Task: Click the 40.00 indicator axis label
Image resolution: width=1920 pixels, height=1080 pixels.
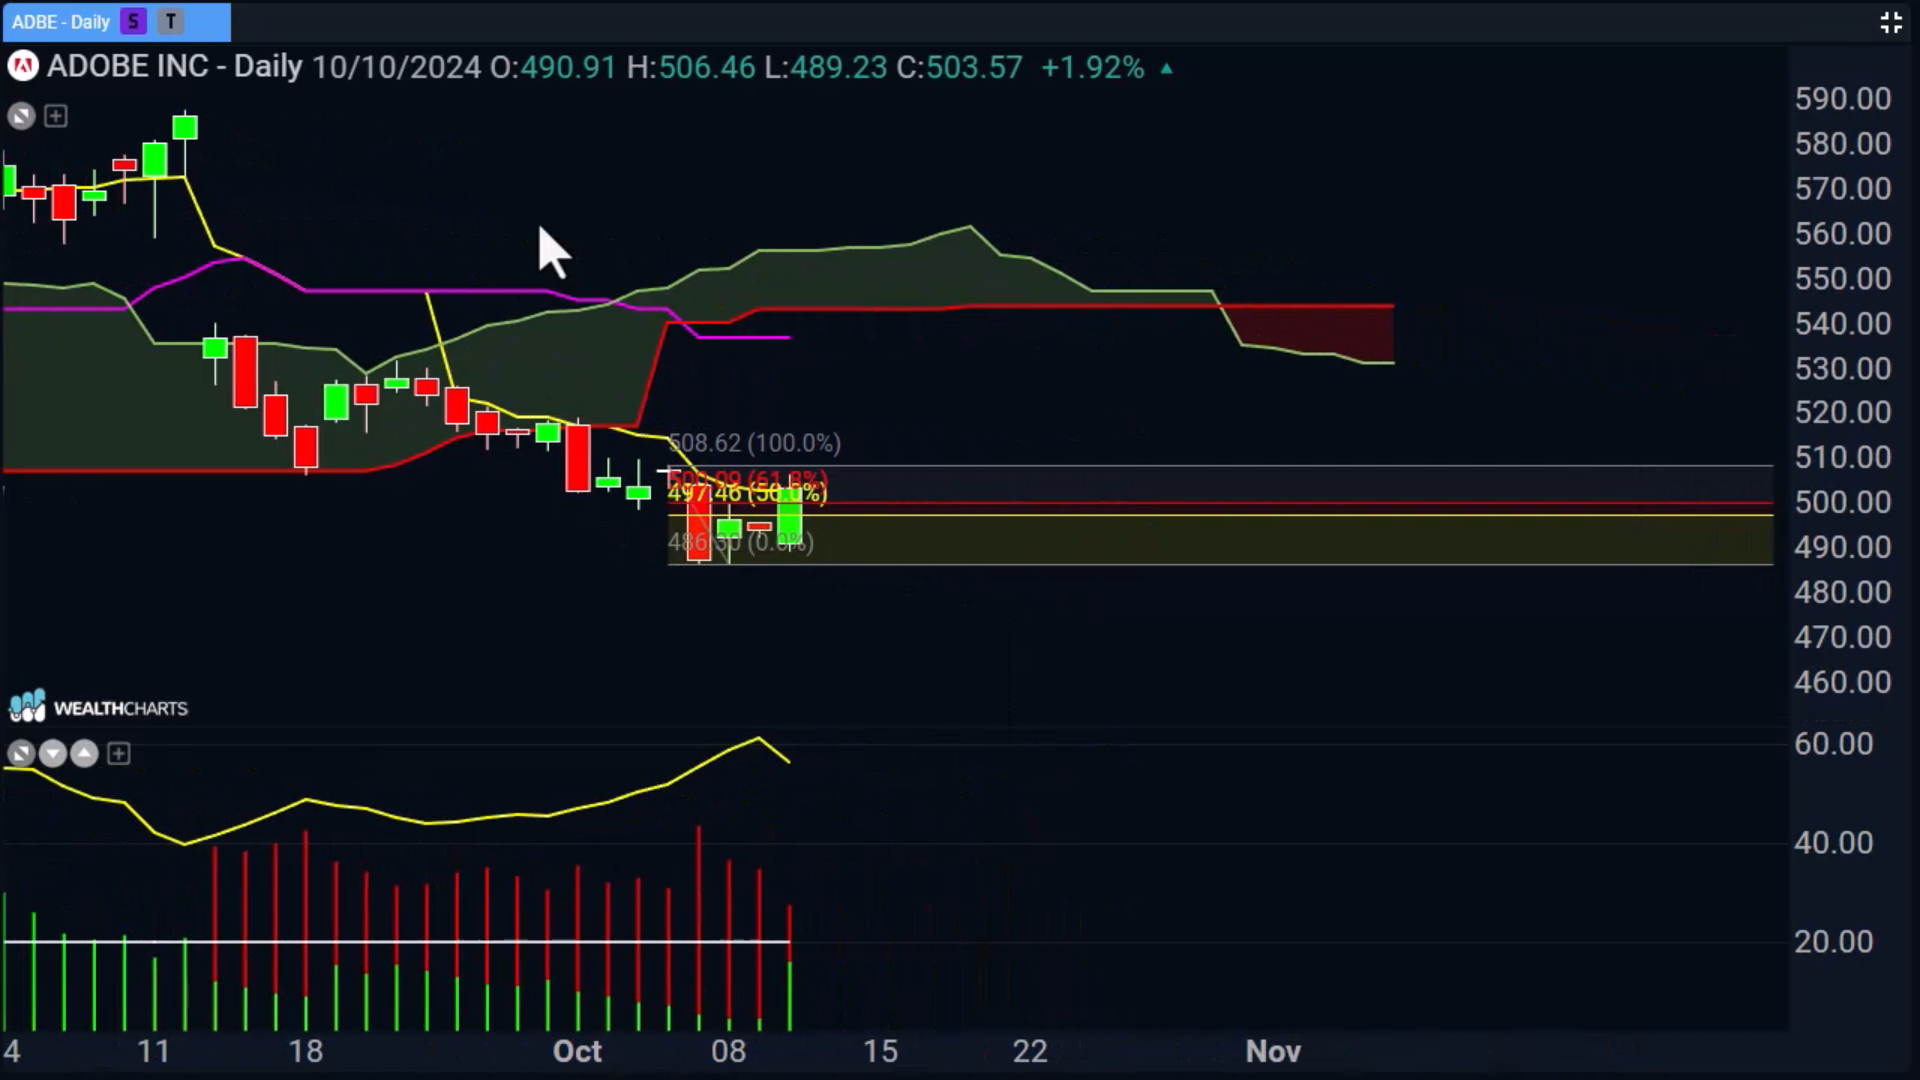Action: click(1834, 843)
